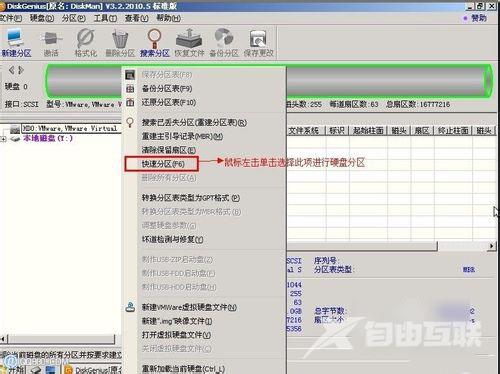Screen dimensions: 500x374
Task: Click the 还原分区表 menu icon
Action: pyautogui.click(x=130, y=102)
